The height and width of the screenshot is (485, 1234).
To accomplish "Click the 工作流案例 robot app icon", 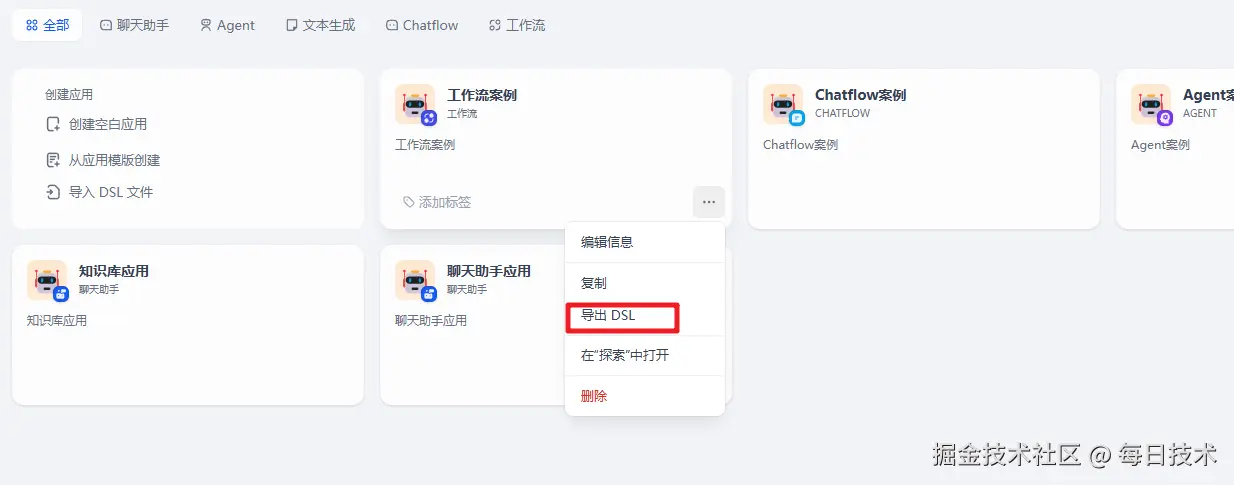I will click(414, 104).
